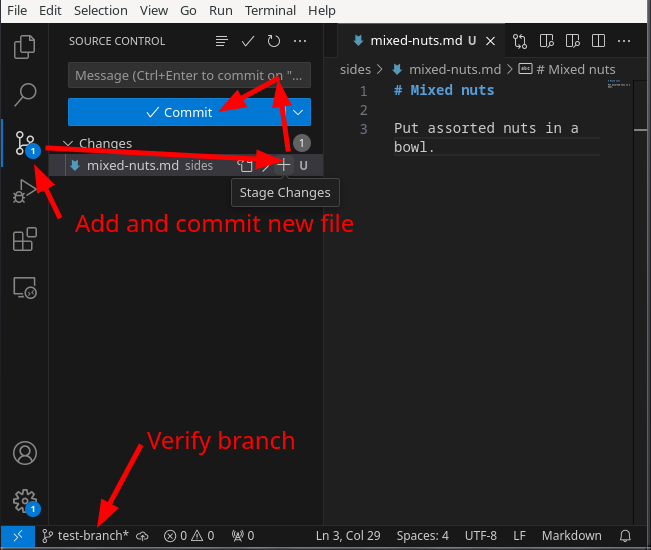
Task: Open the Extensions view icon
Action: [x=24, y=239]
